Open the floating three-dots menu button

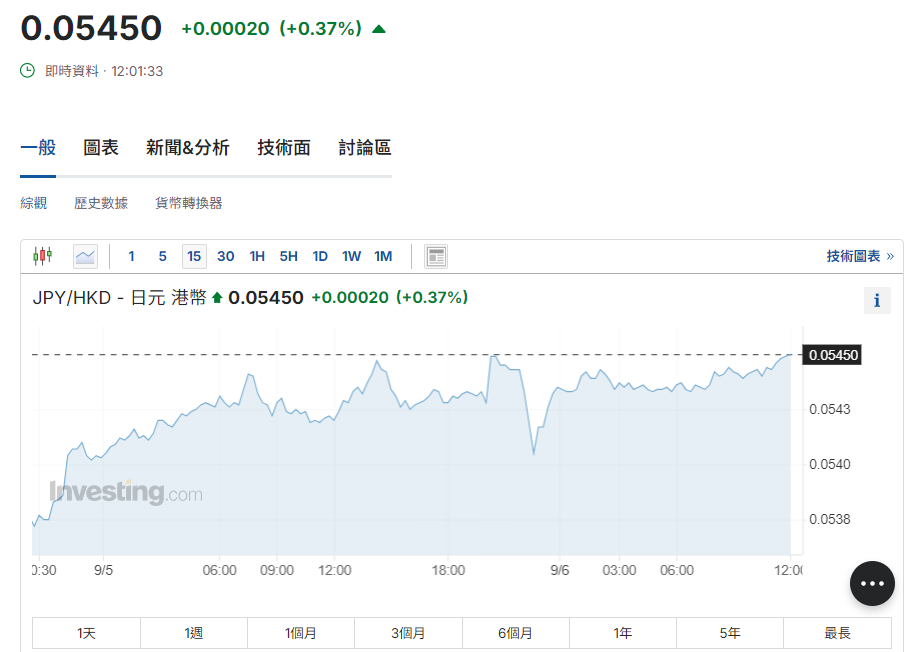click(872, 583)
